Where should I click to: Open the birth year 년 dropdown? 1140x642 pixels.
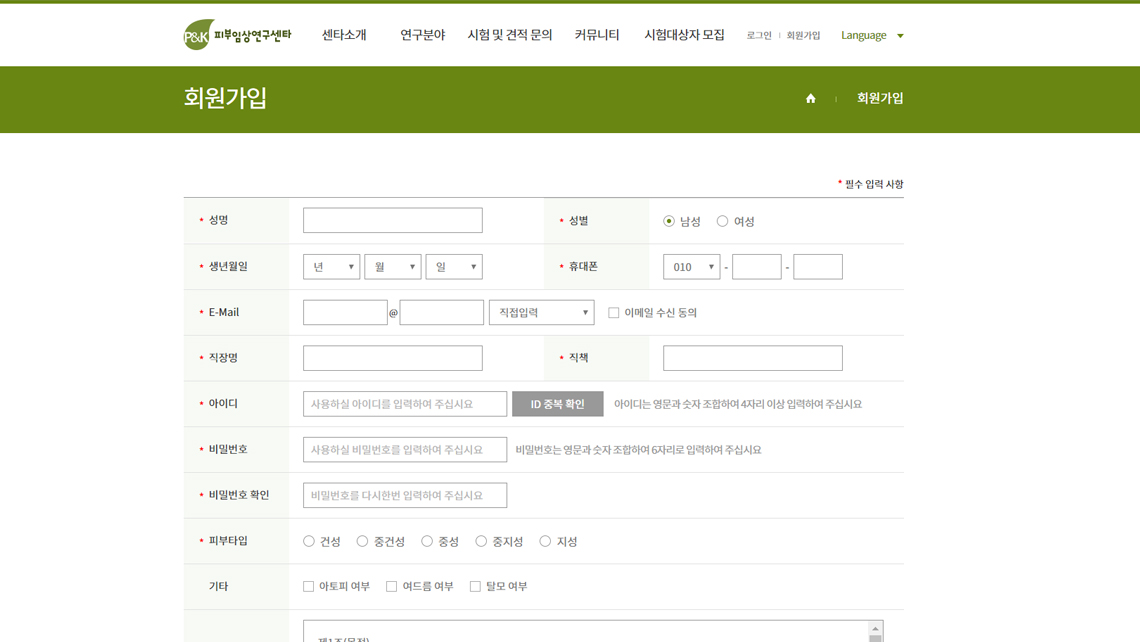(331, 267)
